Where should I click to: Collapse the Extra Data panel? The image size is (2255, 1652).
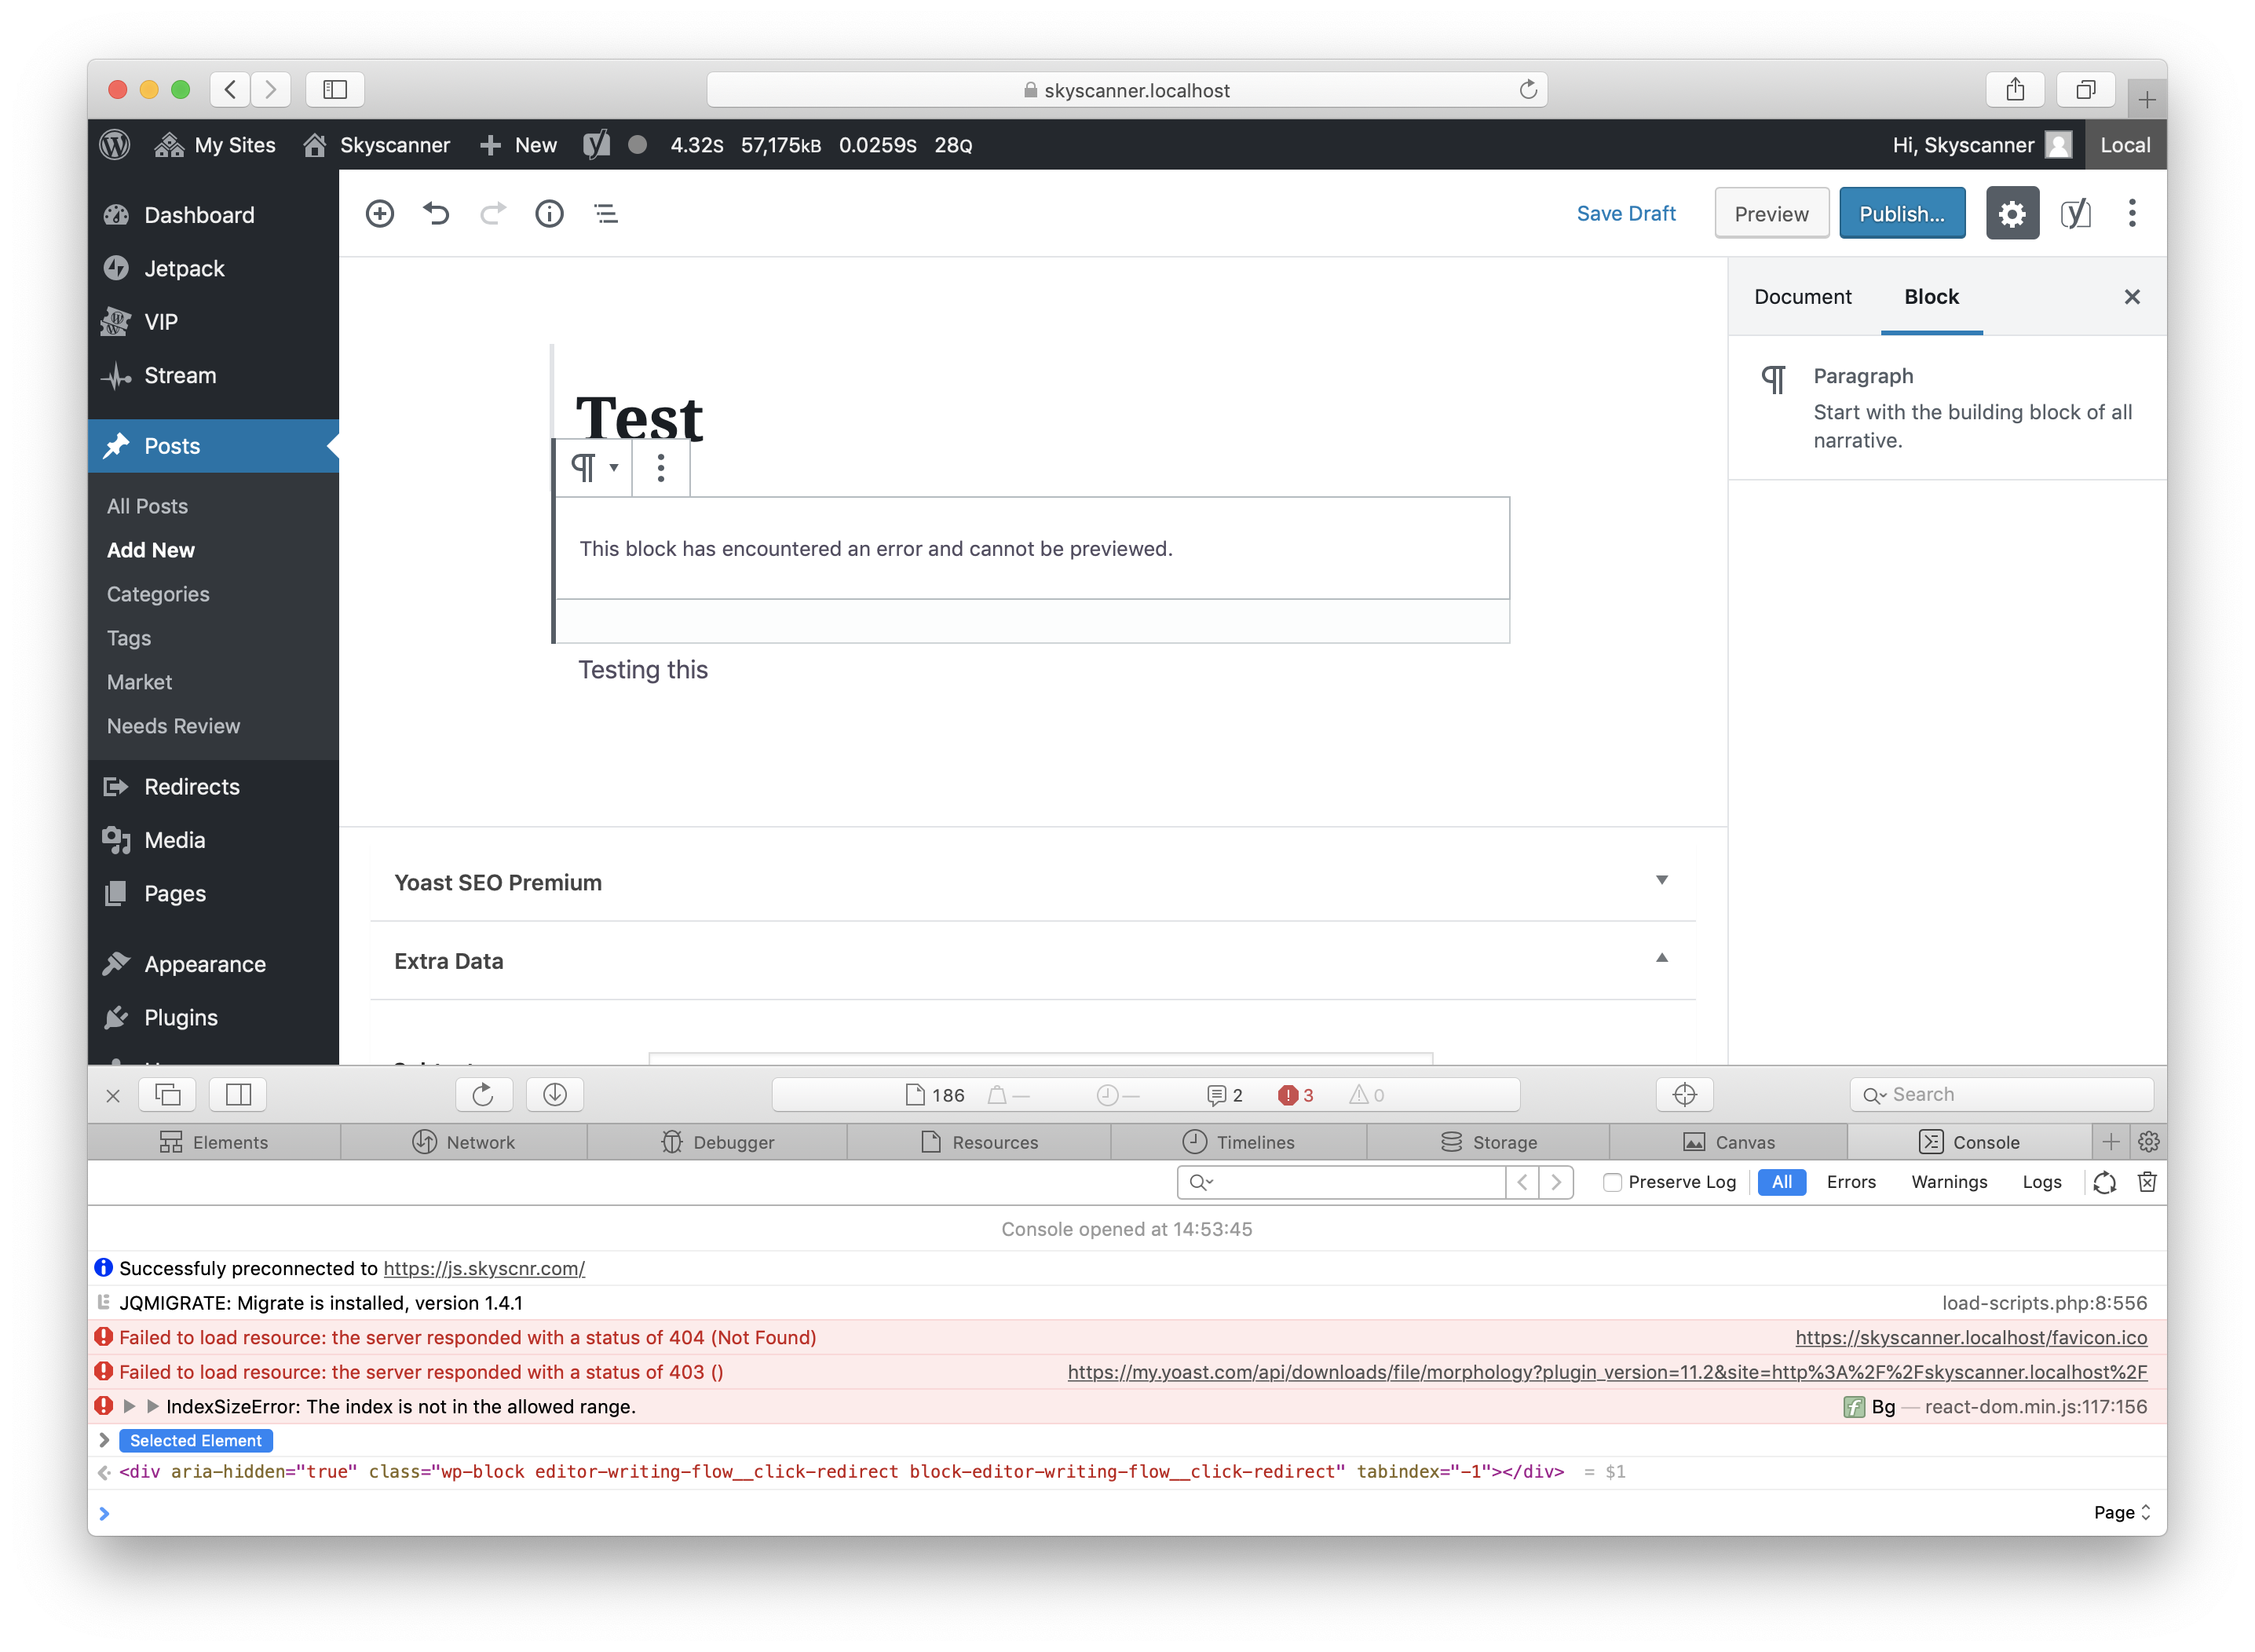[1033, 961]
